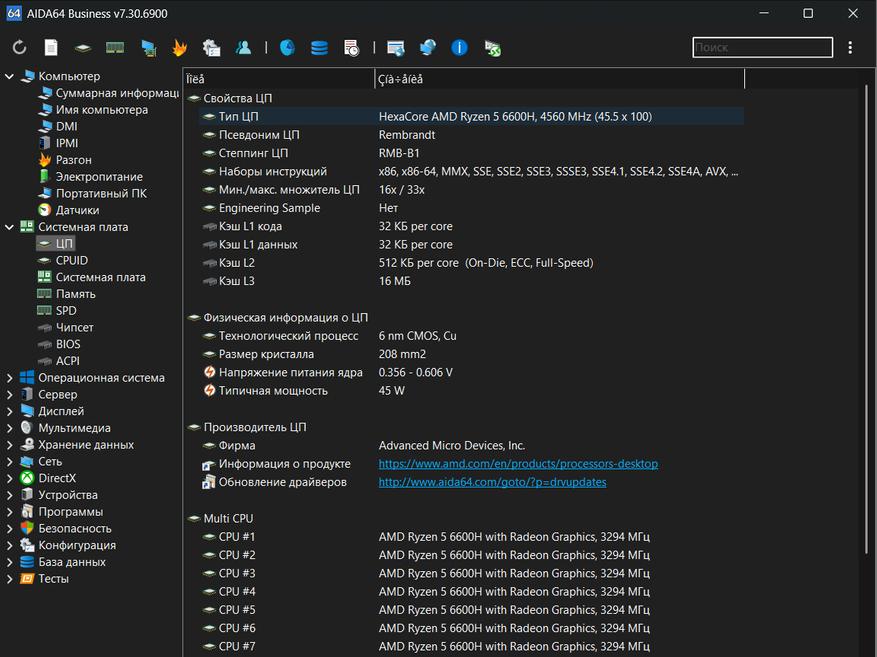Select Память in the tree
Image resolution: width=877 pixels, height=657 pixels.
click(66, 294)
